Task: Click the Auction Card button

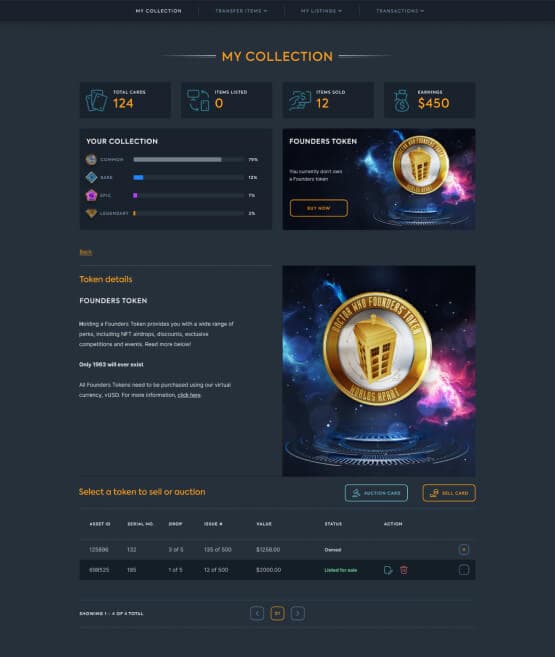Action: (x=376, y=493)
